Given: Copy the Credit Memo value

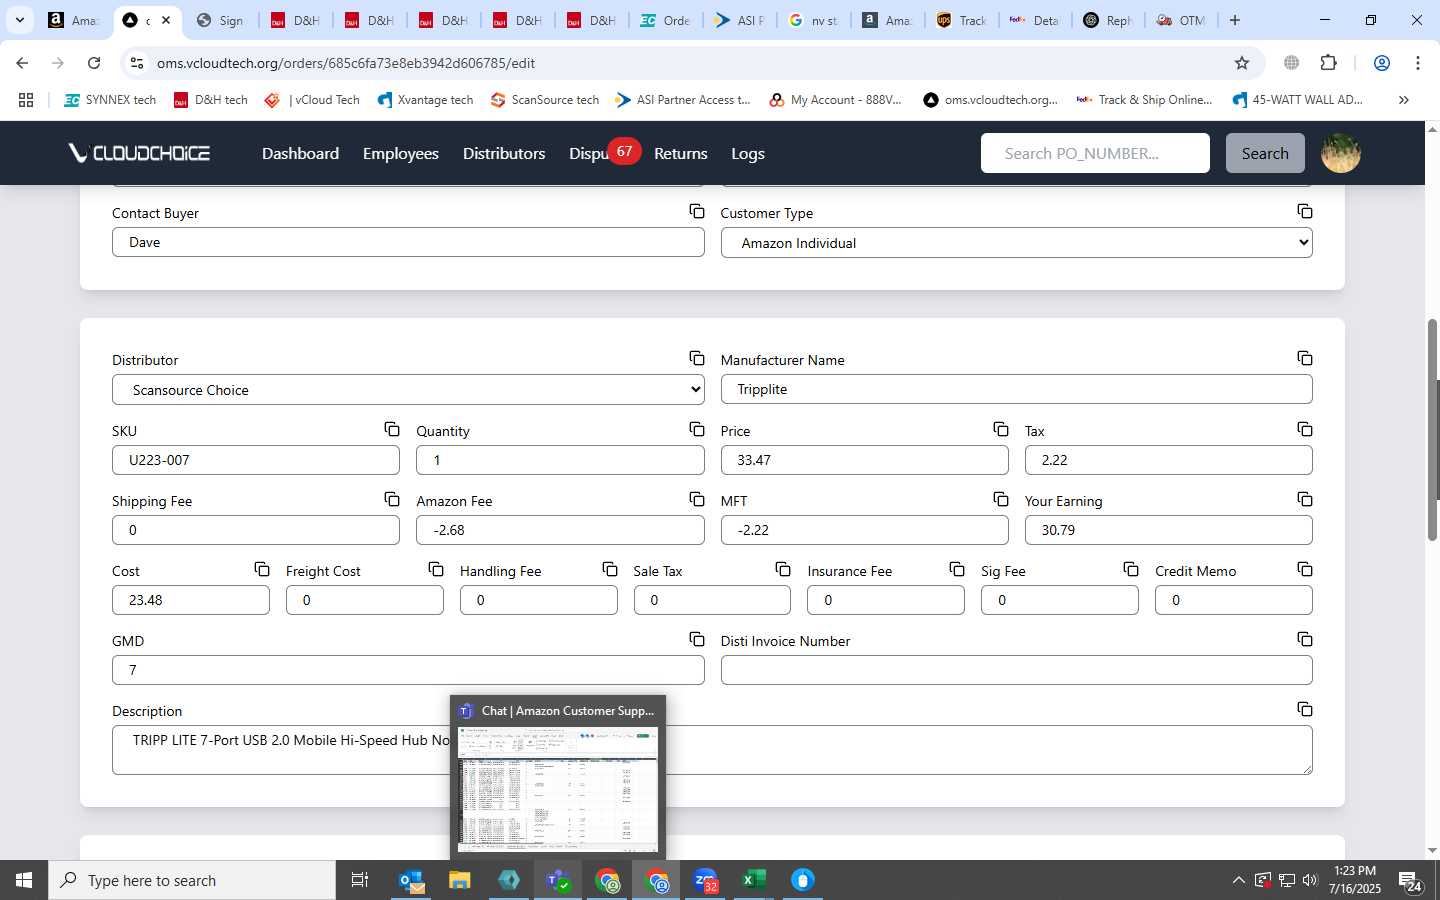Looking at the screenshot, I should tap(1305, 569).
